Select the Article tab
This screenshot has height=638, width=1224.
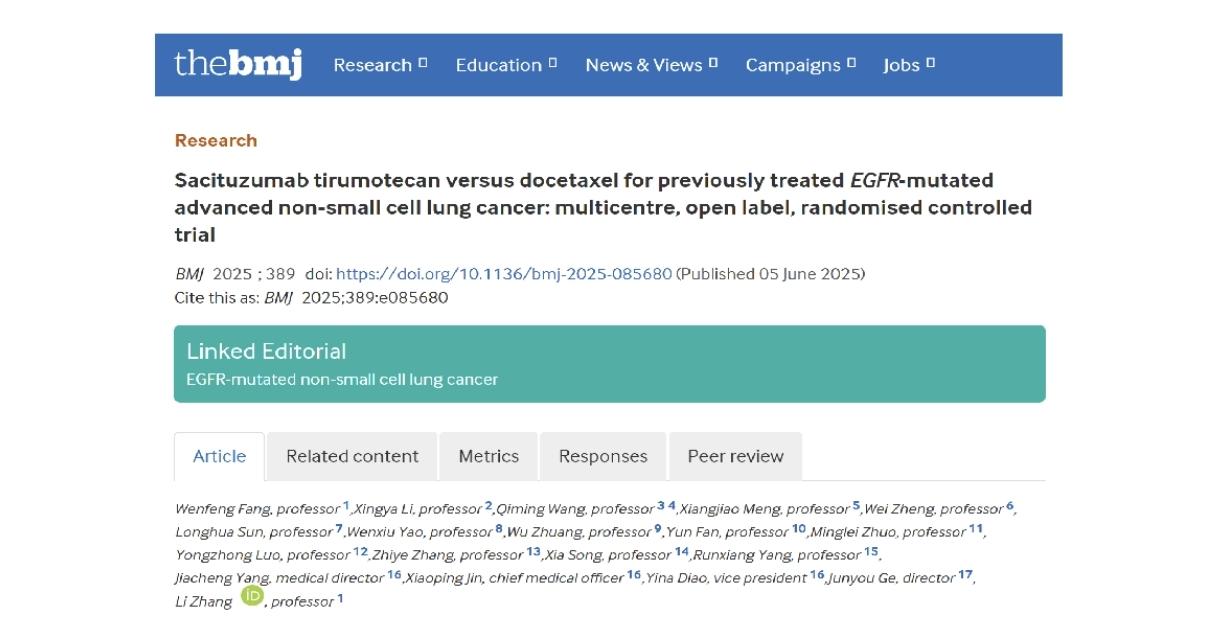click(x=219, y=457)
